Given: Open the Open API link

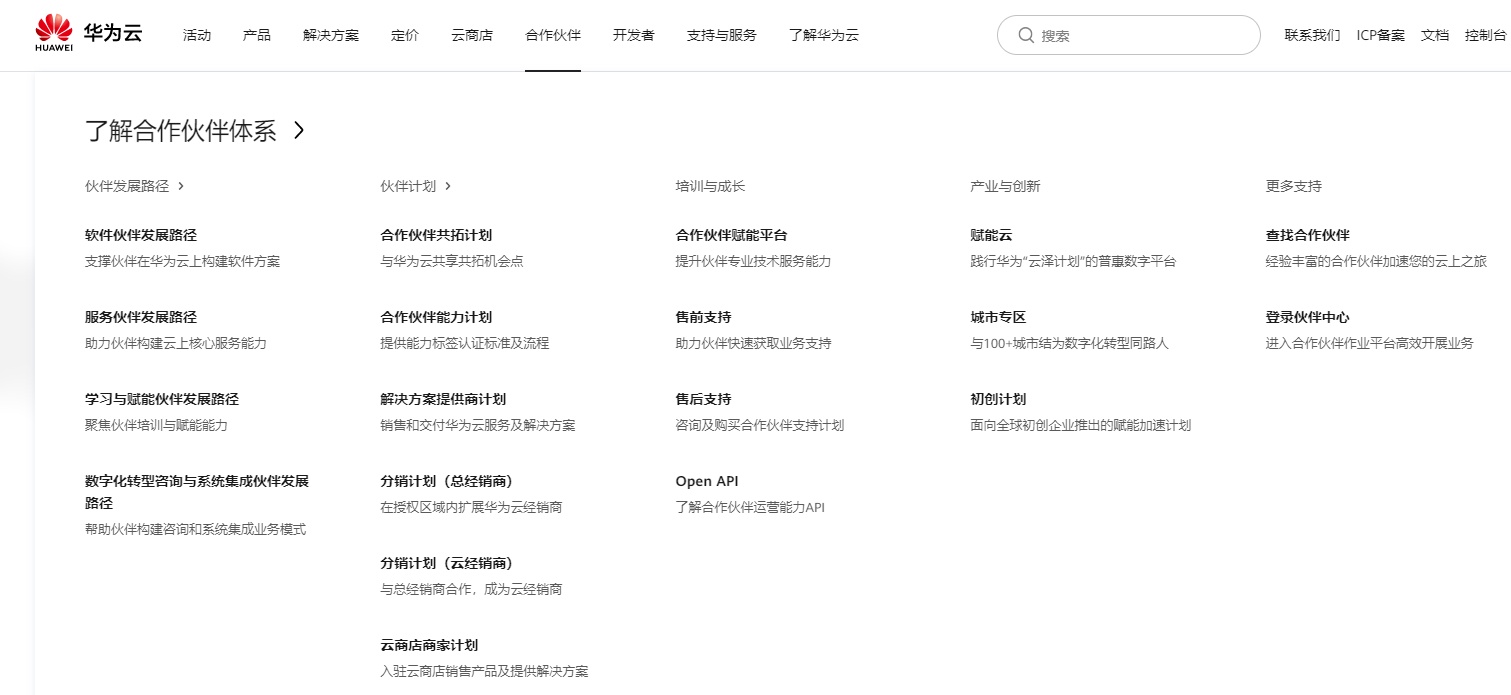Looking at the screenshot, I should coord(707,481).
